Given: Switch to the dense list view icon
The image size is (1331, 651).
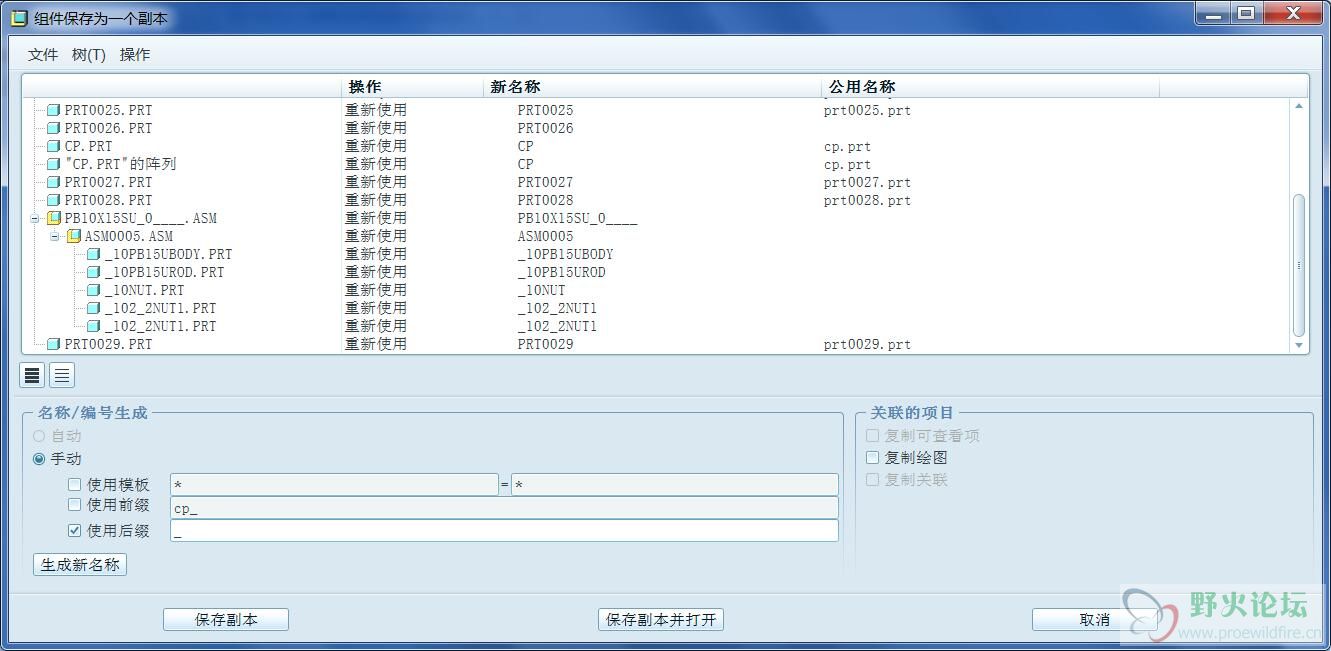Looking at the screenshot, I should point(33,375).
